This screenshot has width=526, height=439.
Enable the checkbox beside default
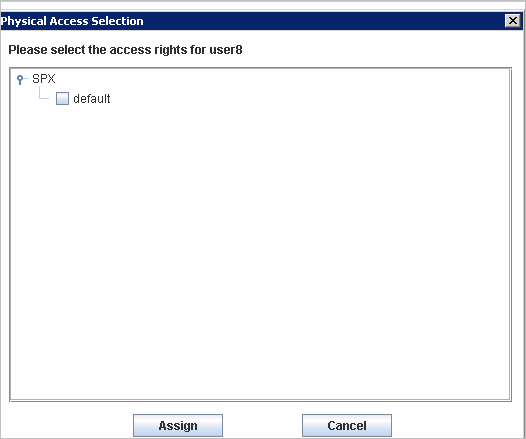tap(62, 99)
